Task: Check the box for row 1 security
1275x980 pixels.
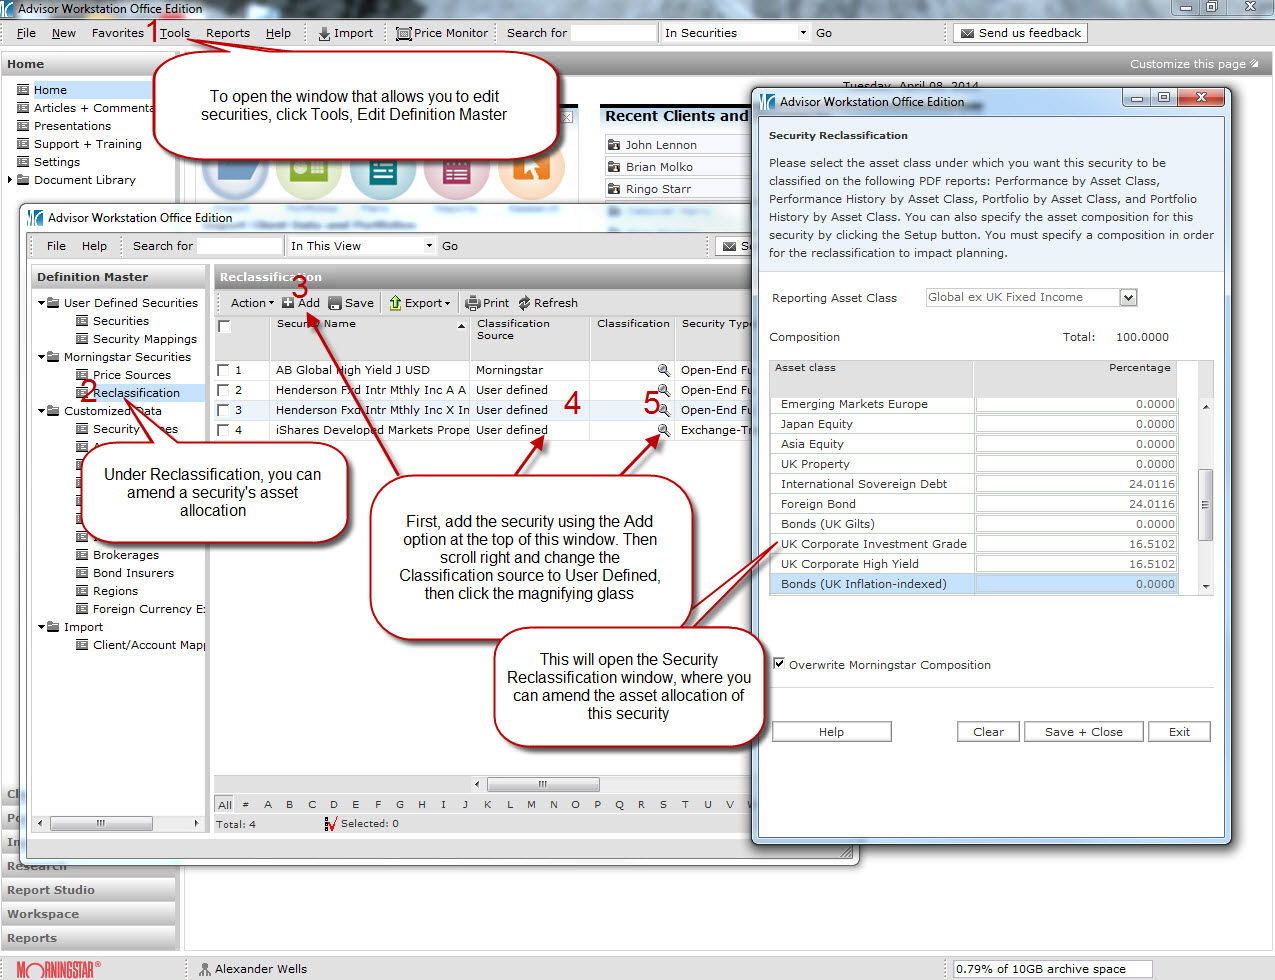Action: (x=223, y=370)
